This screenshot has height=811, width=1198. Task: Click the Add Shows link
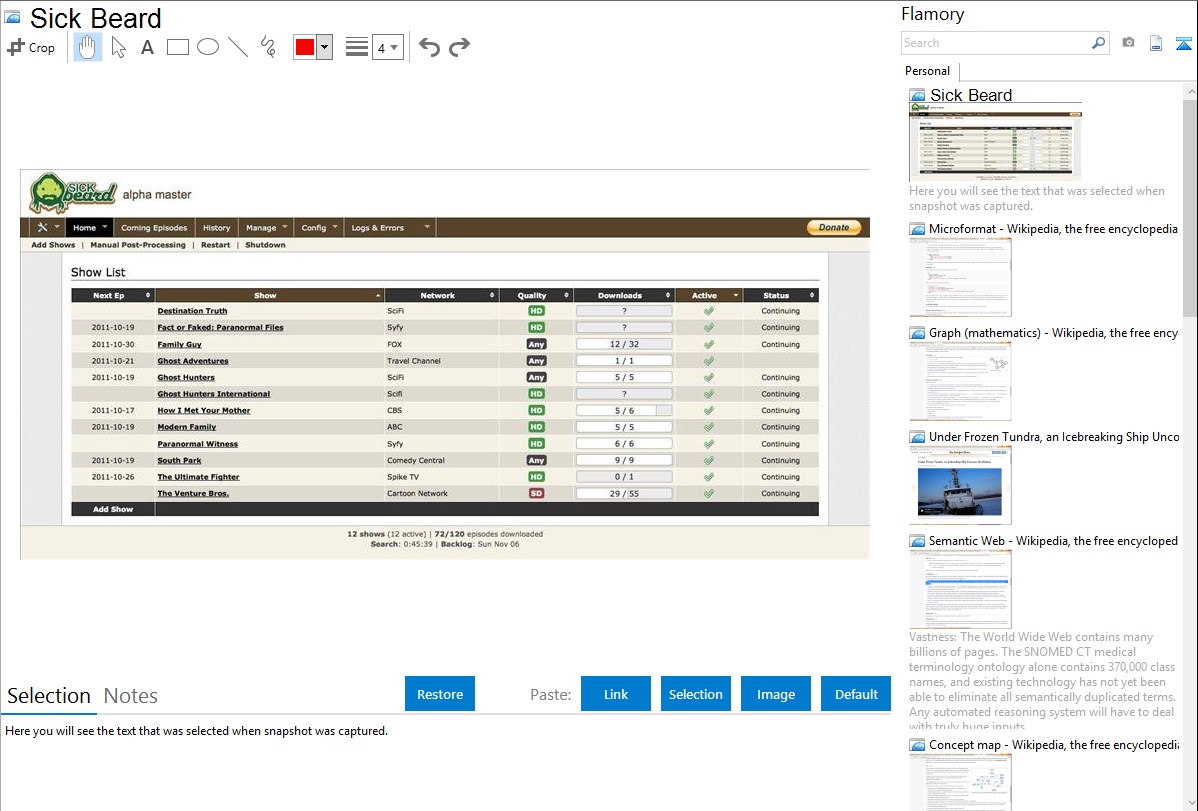pyautogui.click(x=53, y=245)
